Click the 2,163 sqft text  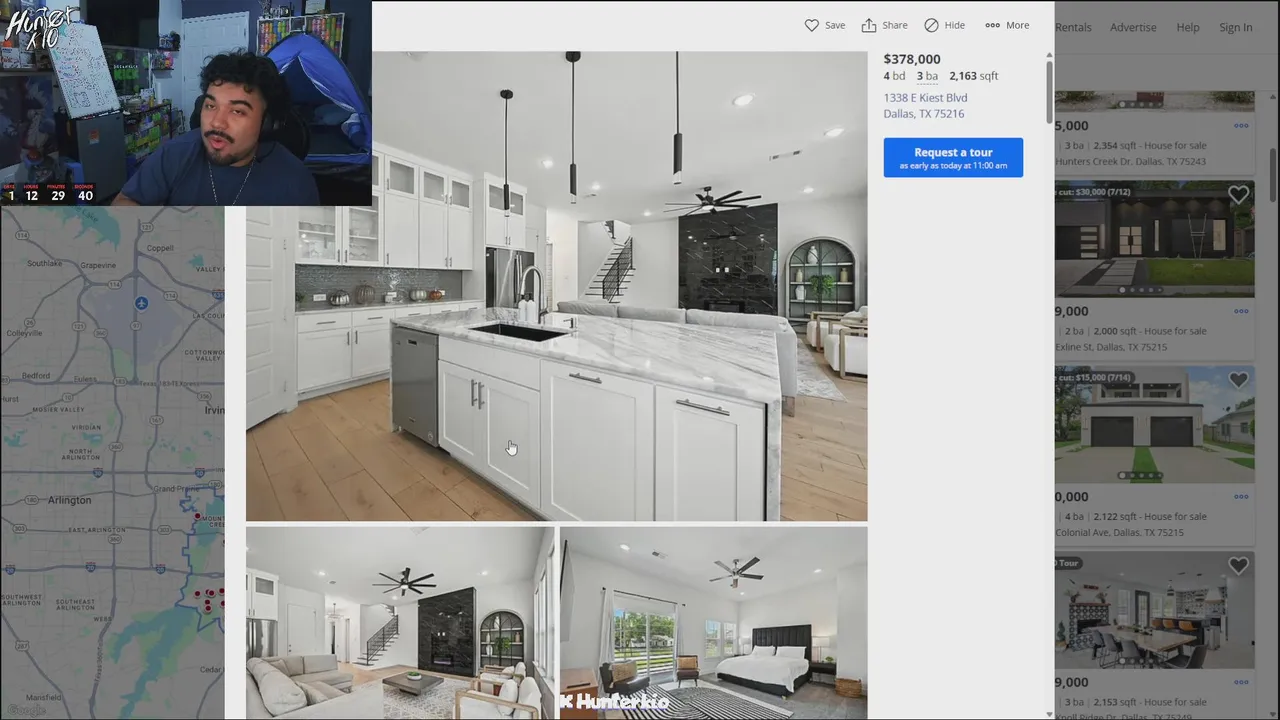click(973, 76)
